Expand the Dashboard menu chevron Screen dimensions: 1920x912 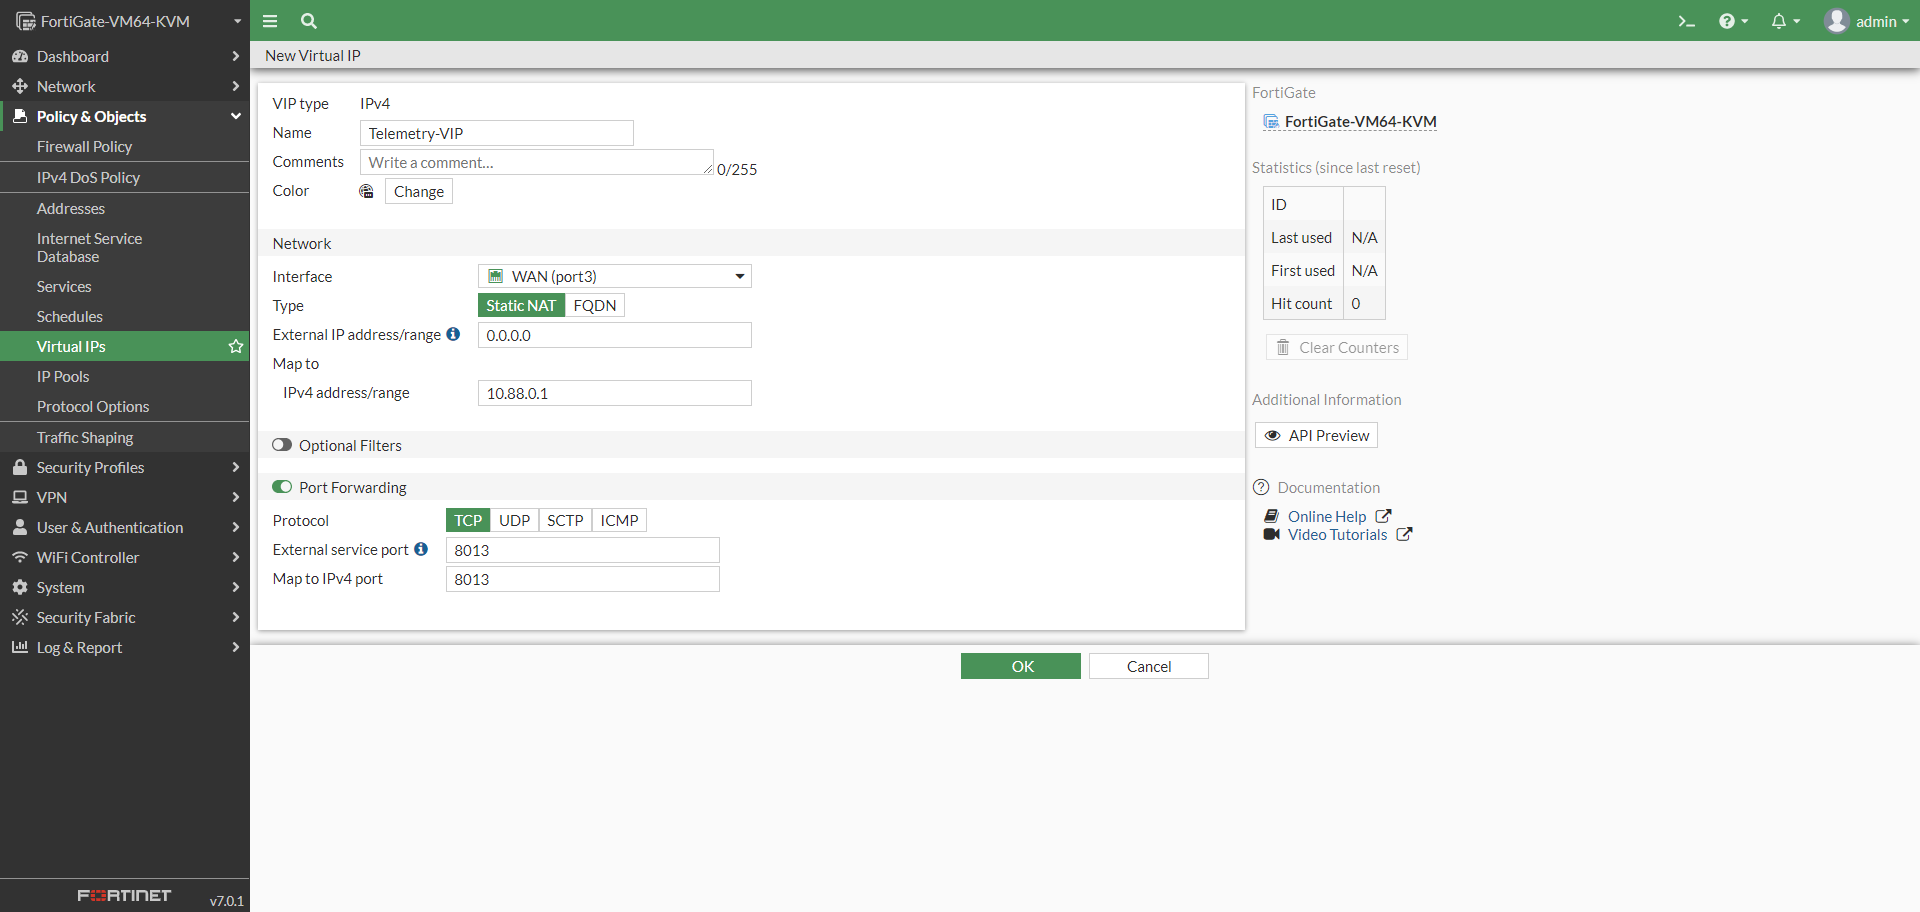236,56
